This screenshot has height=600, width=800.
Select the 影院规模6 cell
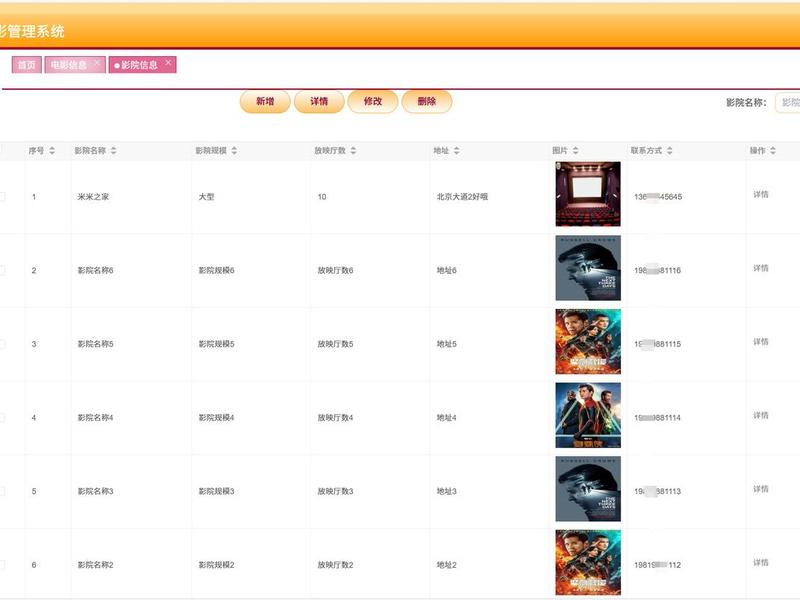click(216, 270)
